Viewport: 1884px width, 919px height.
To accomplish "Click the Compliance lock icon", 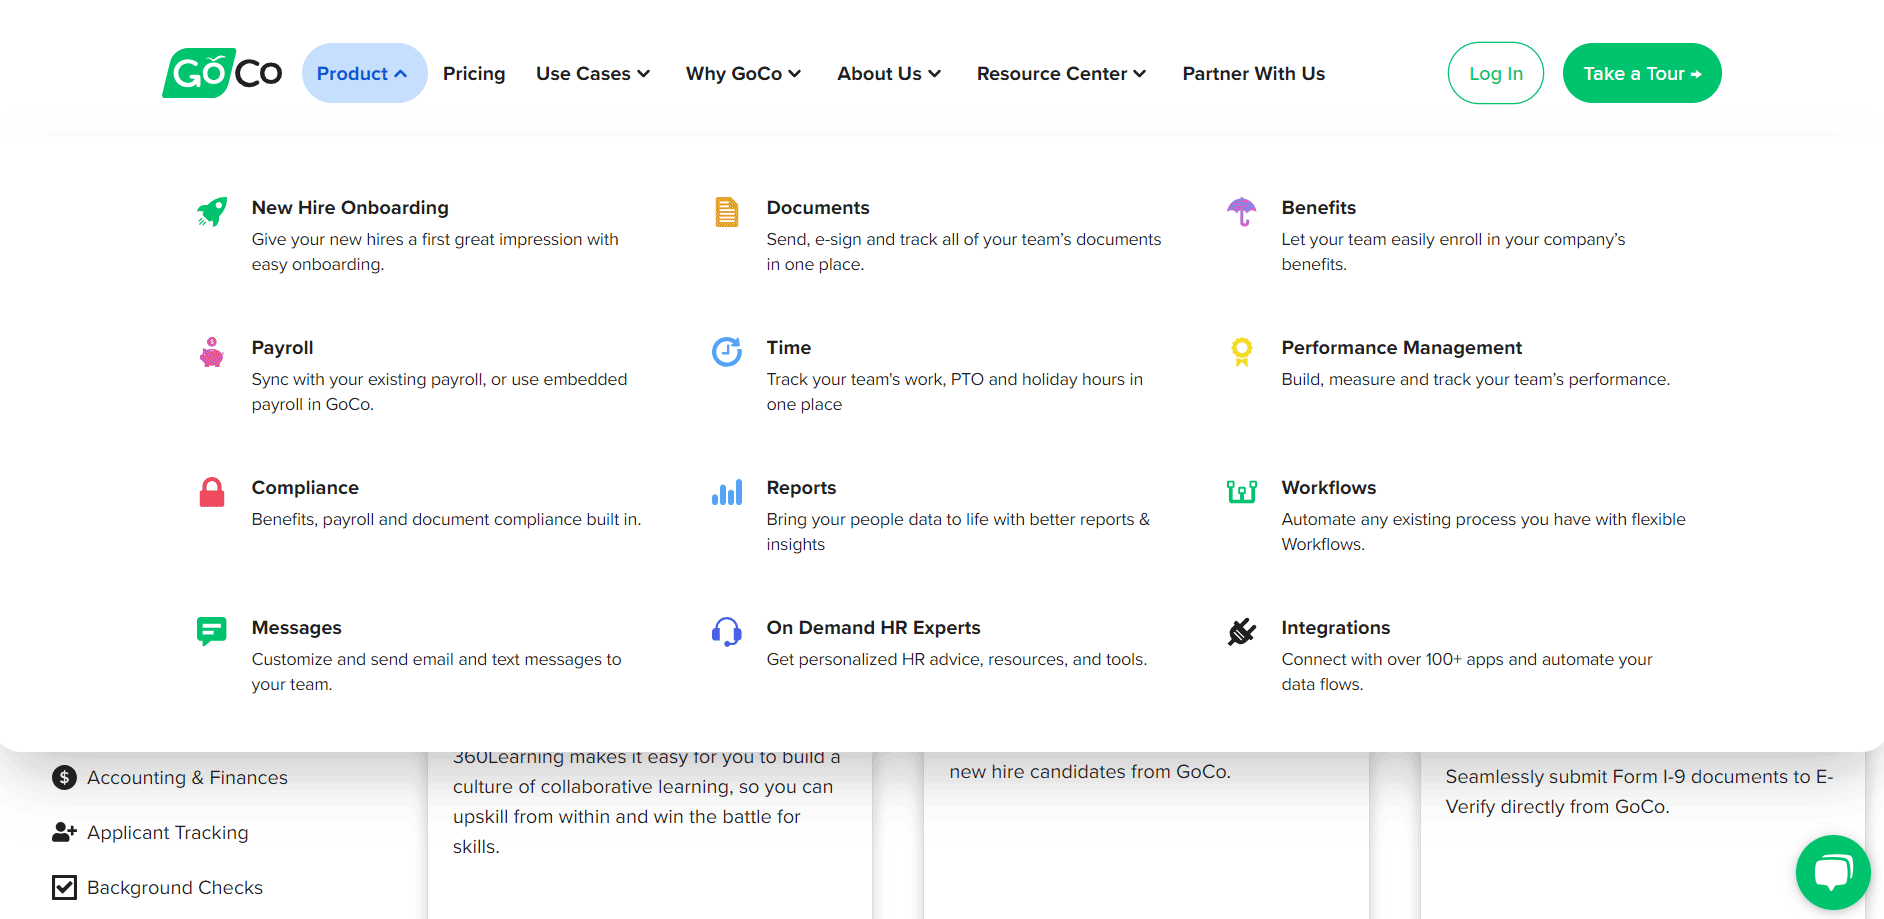I will (x=212, y=492).
